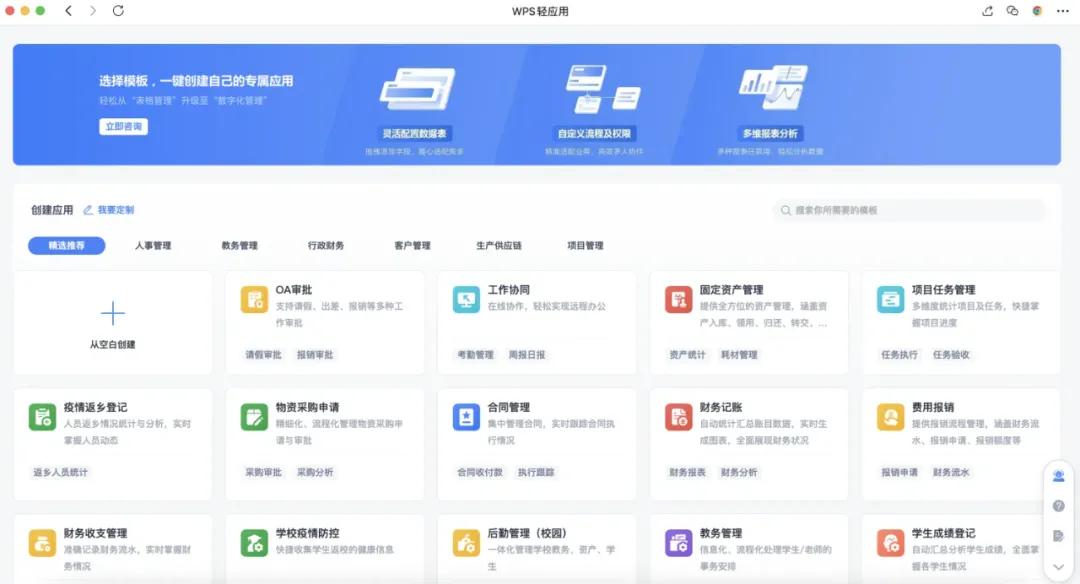Click the 执行跟踪 tag
This screenshot has width=1080, height=584.
(536, 472)
